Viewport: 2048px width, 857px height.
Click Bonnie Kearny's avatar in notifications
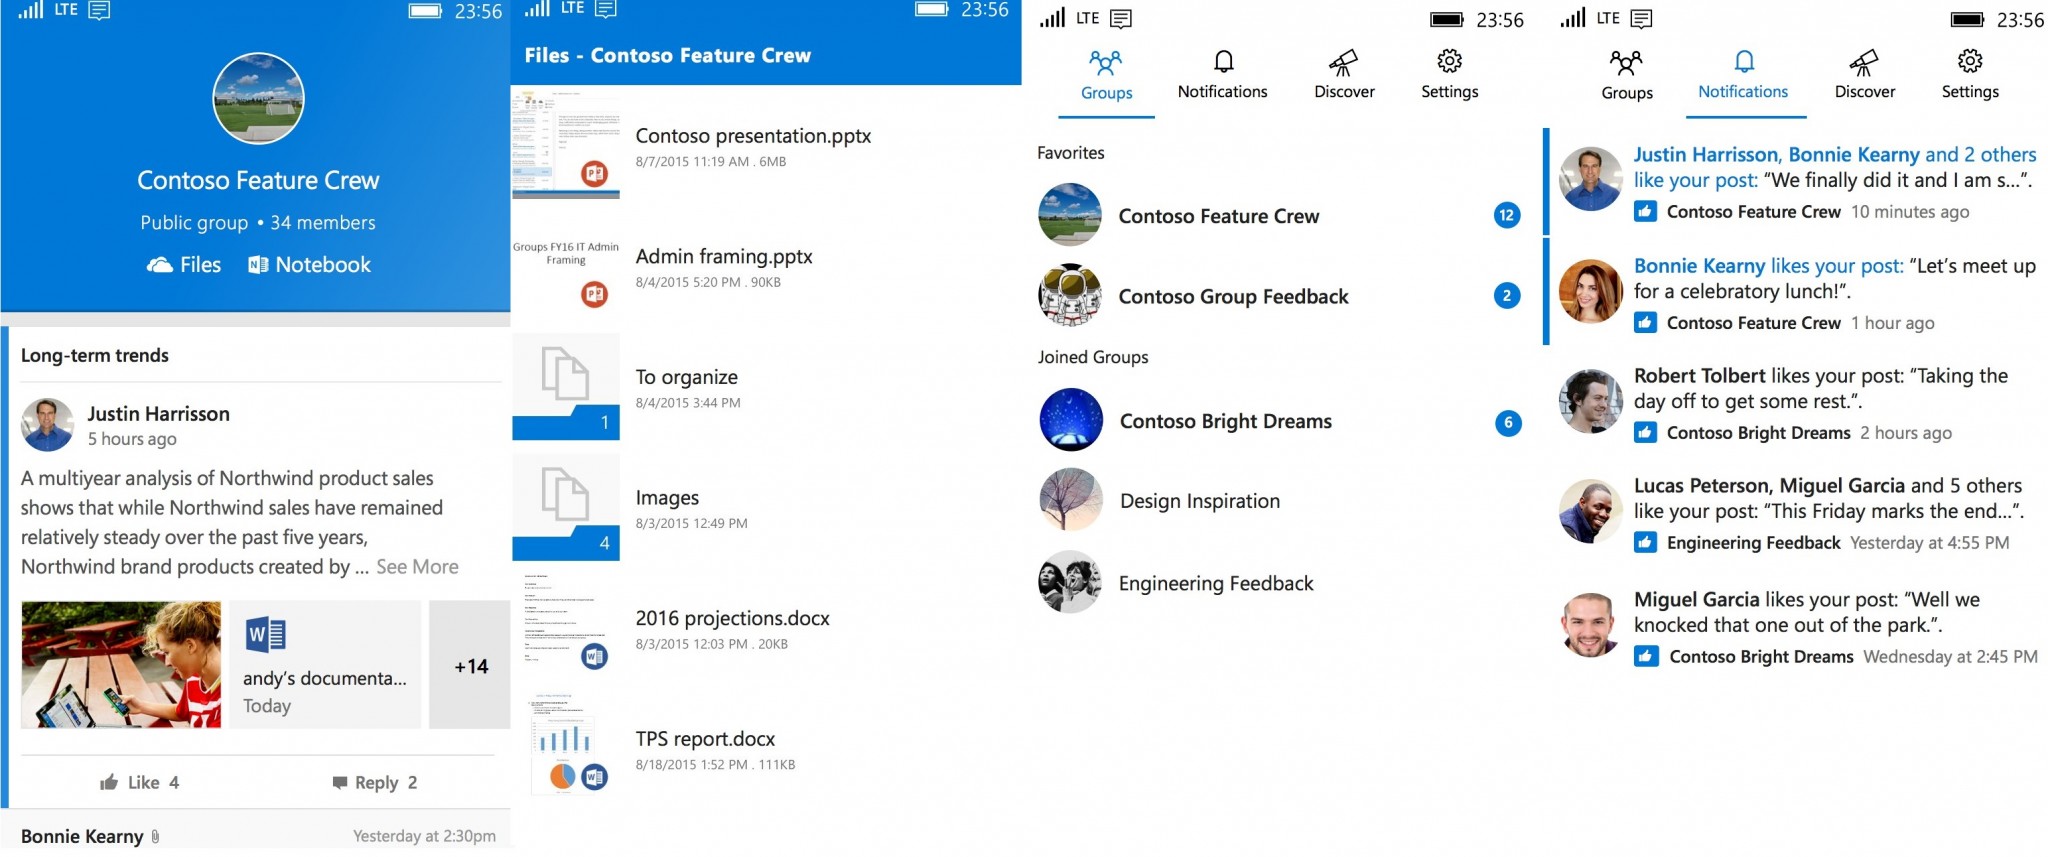(x=1590, y=290)
